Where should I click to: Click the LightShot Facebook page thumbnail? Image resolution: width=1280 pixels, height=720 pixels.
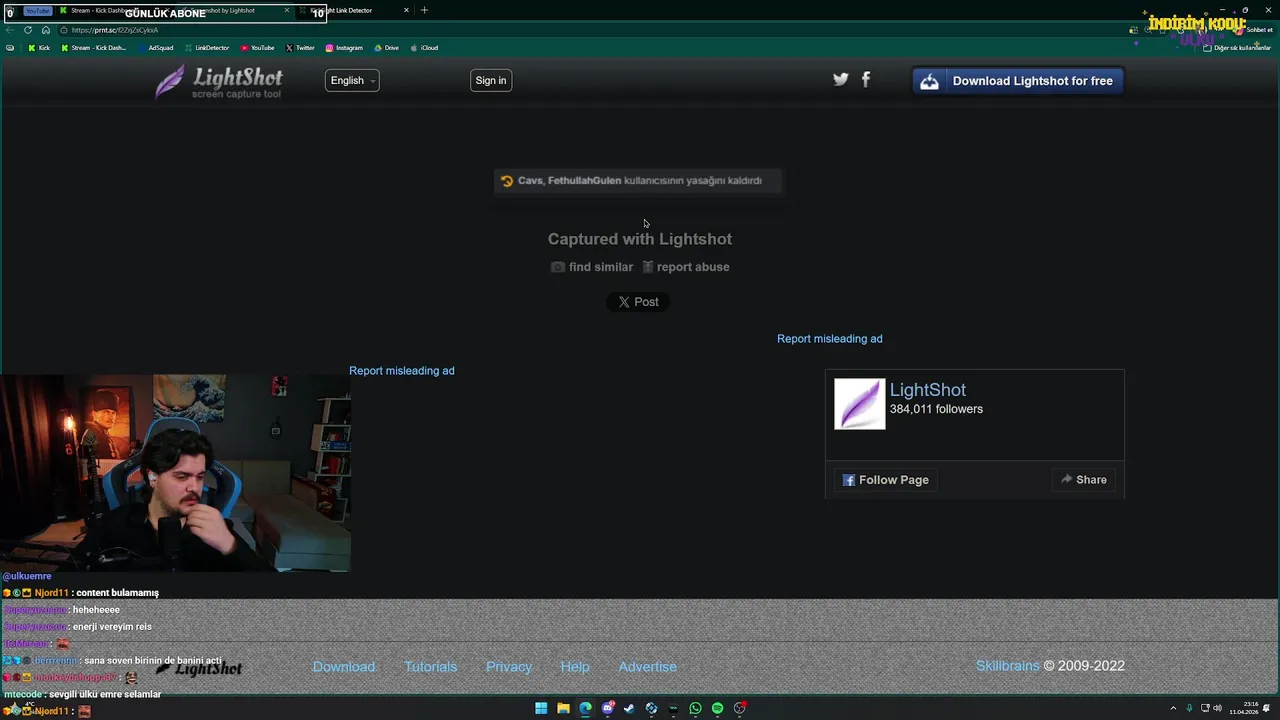click(860, 404)
